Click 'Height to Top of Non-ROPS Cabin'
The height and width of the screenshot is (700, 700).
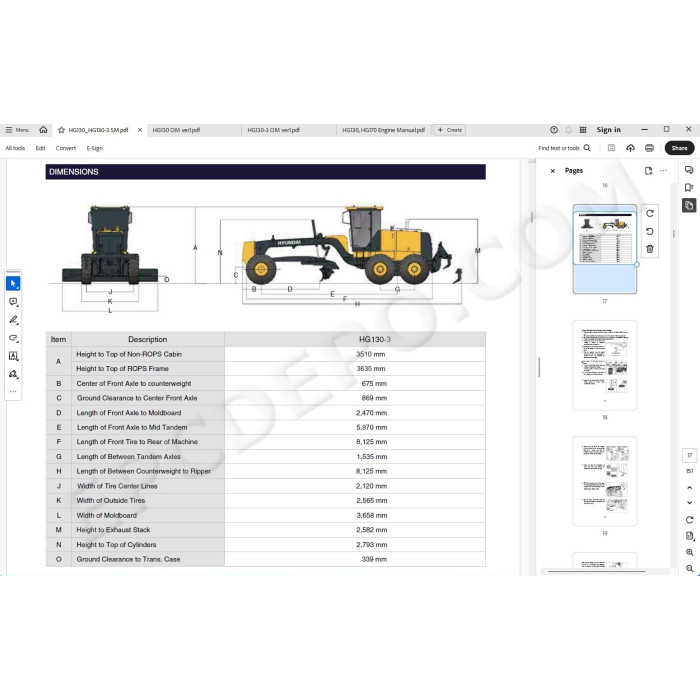(129, 354)
